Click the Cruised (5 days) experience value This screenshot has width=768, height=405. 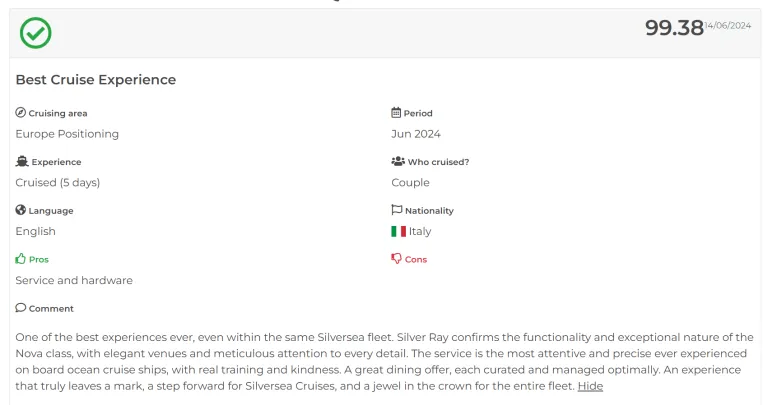coord(58,183)
